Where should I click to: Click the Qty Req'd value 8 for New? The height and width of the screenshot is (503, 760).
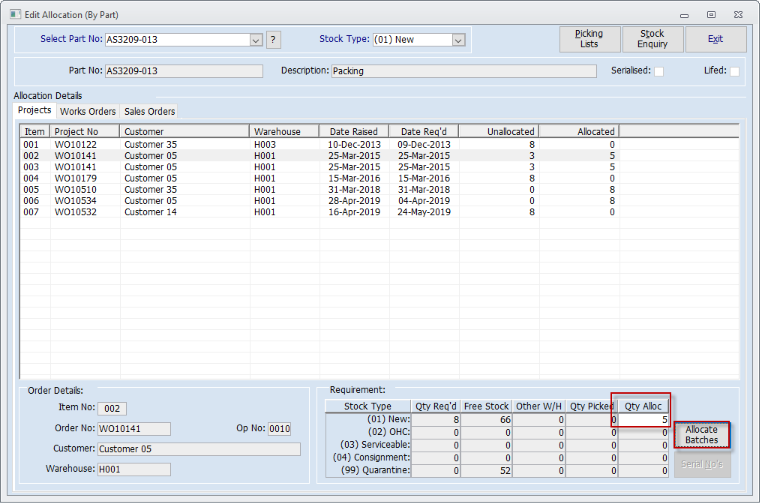pyautogui.click(x=435, y=420)
